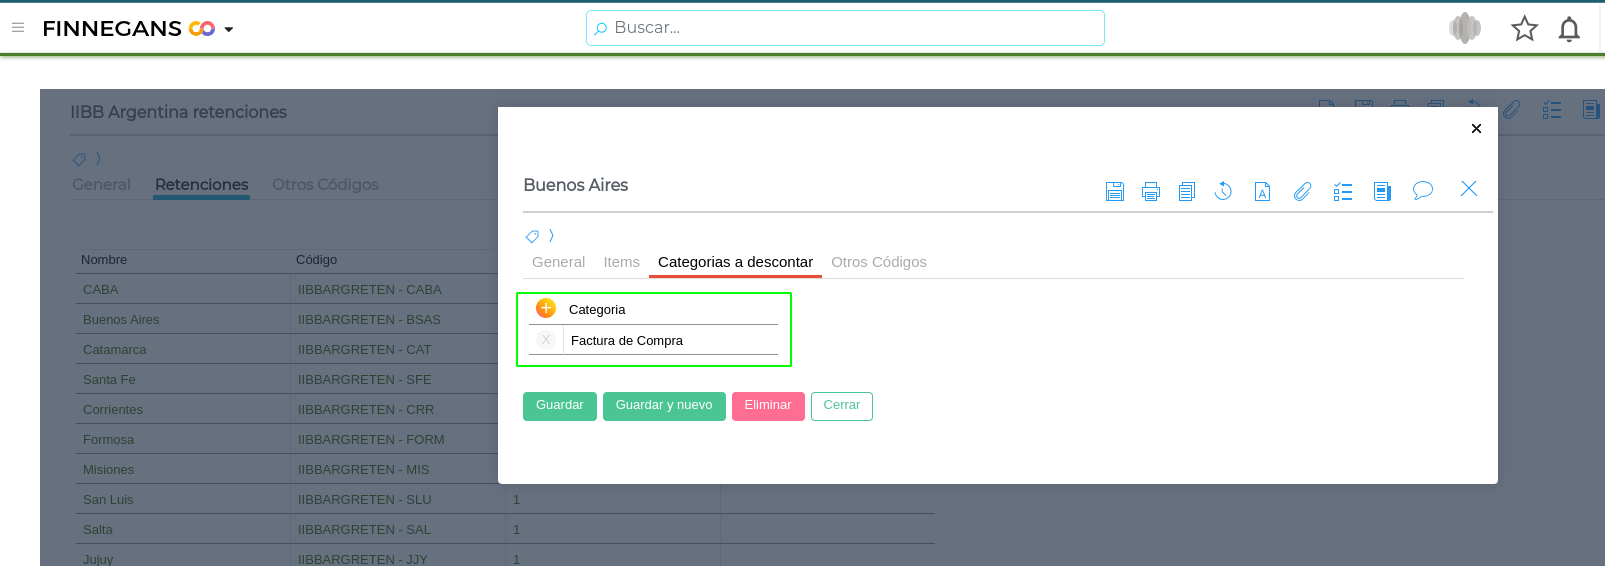Viewport: 1605px width, 566px height.
Task: Add a category with the orange plus icon
Action: click(546, 308)
